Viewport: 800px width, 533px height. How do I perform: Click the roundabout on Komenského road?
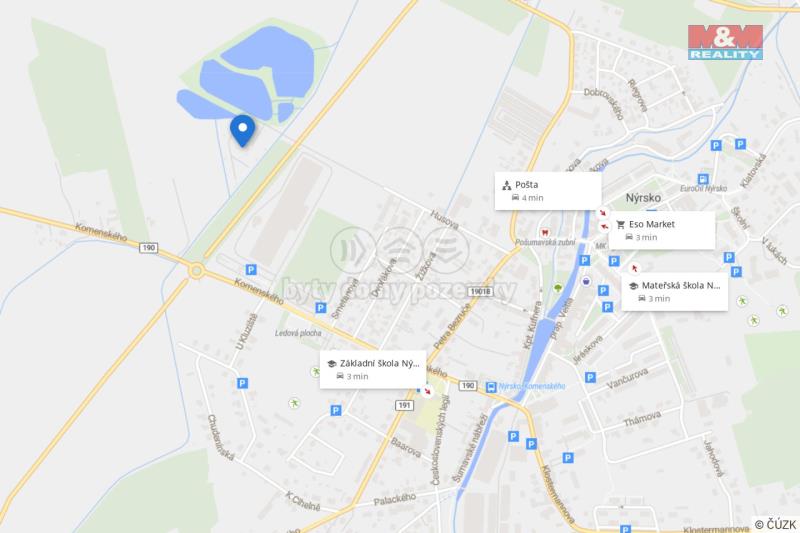(x=196, y=270)
